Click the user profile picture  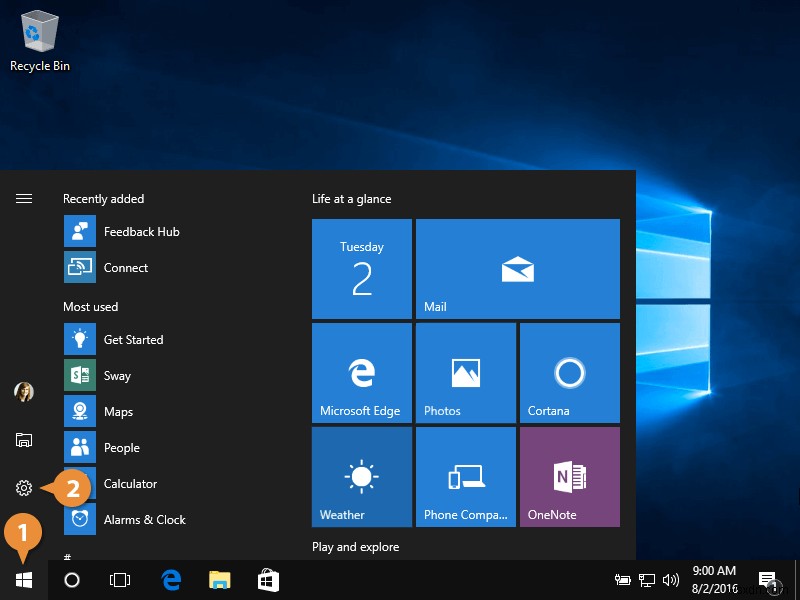(x=23, y=392)
